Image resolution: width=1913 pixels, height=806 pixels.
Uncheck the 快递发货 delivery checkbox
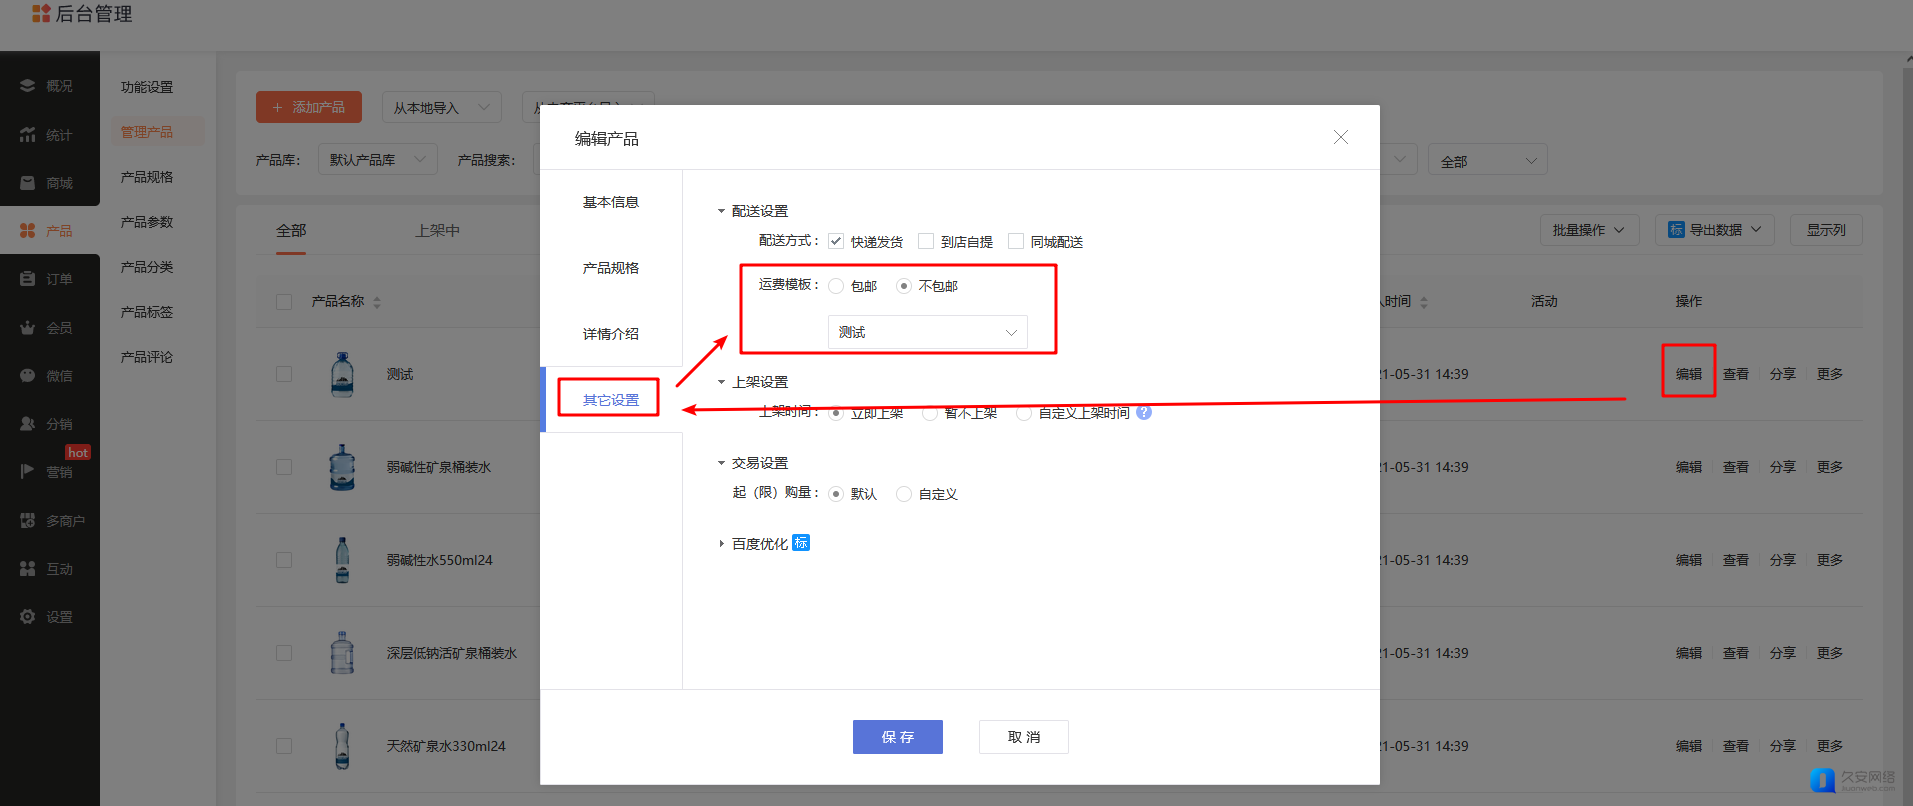point(836,241)
